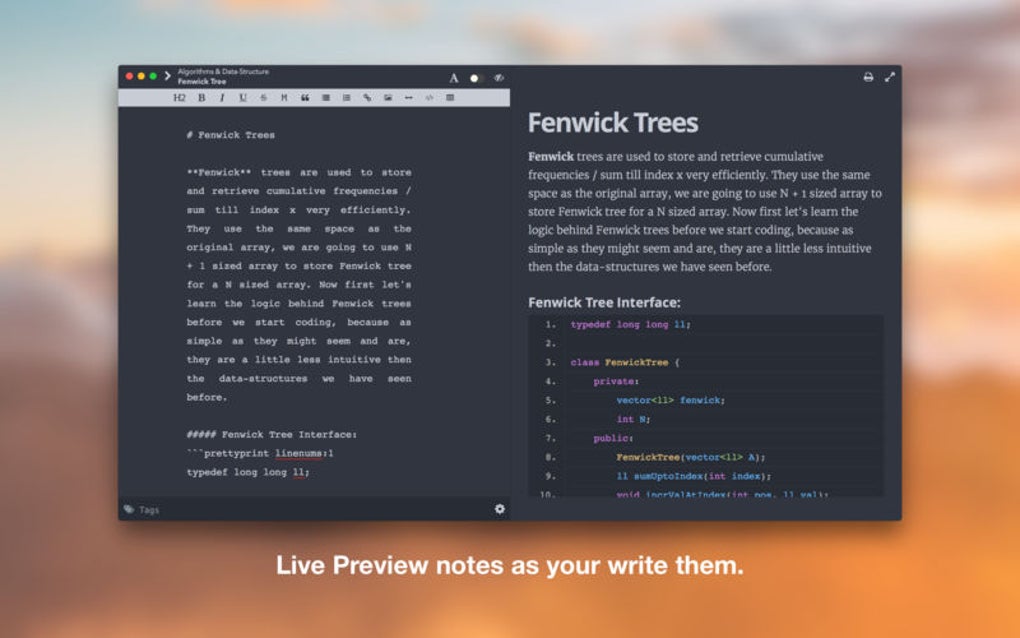The image size is (1020, 638).
Task: Open the print dialog from the preview pane
Action: (868, 76)
